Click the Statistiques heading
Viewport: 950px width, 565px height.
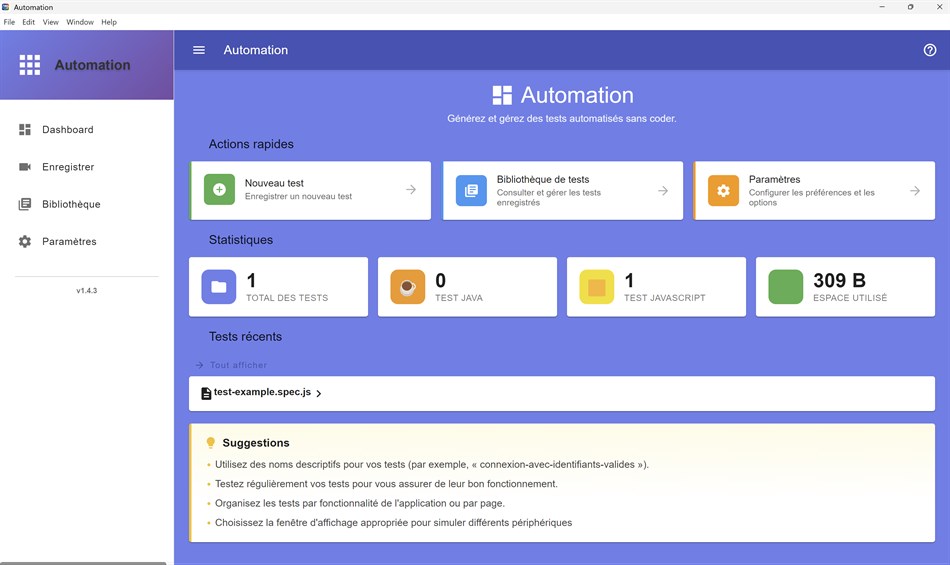click(241, 240)
